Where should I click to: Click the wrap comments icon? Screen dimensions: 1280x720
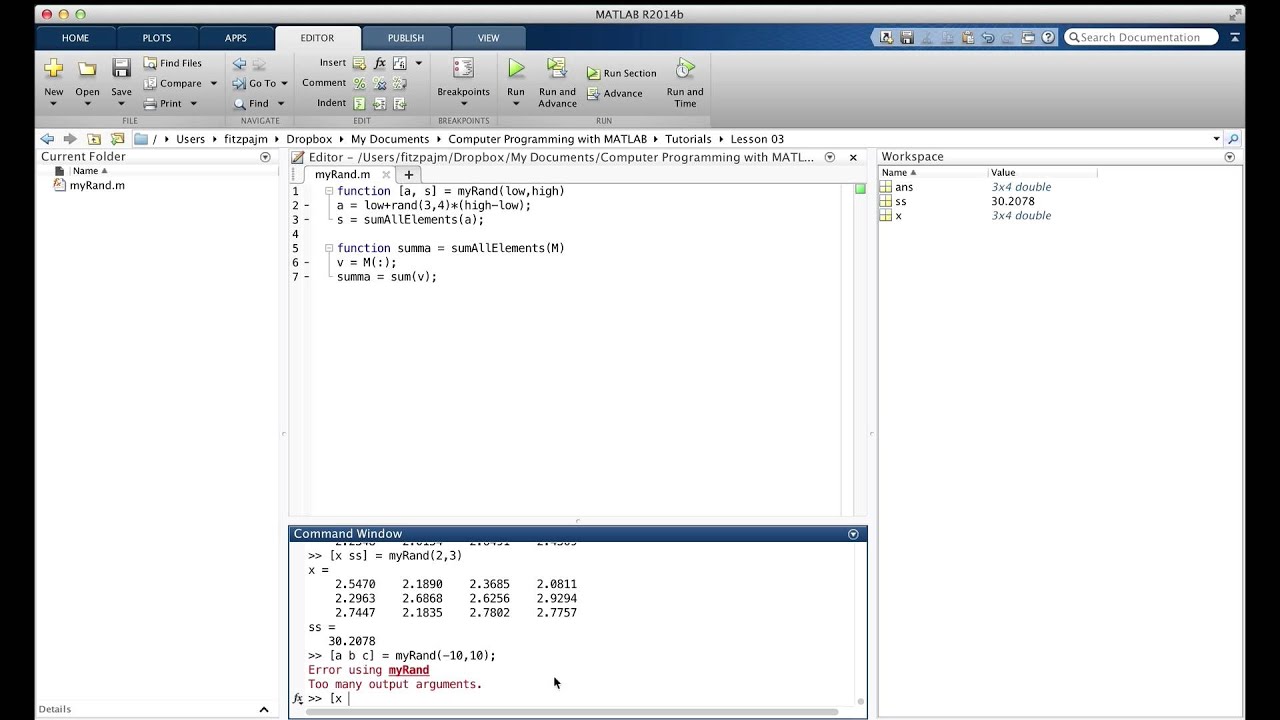pos(400,83)
